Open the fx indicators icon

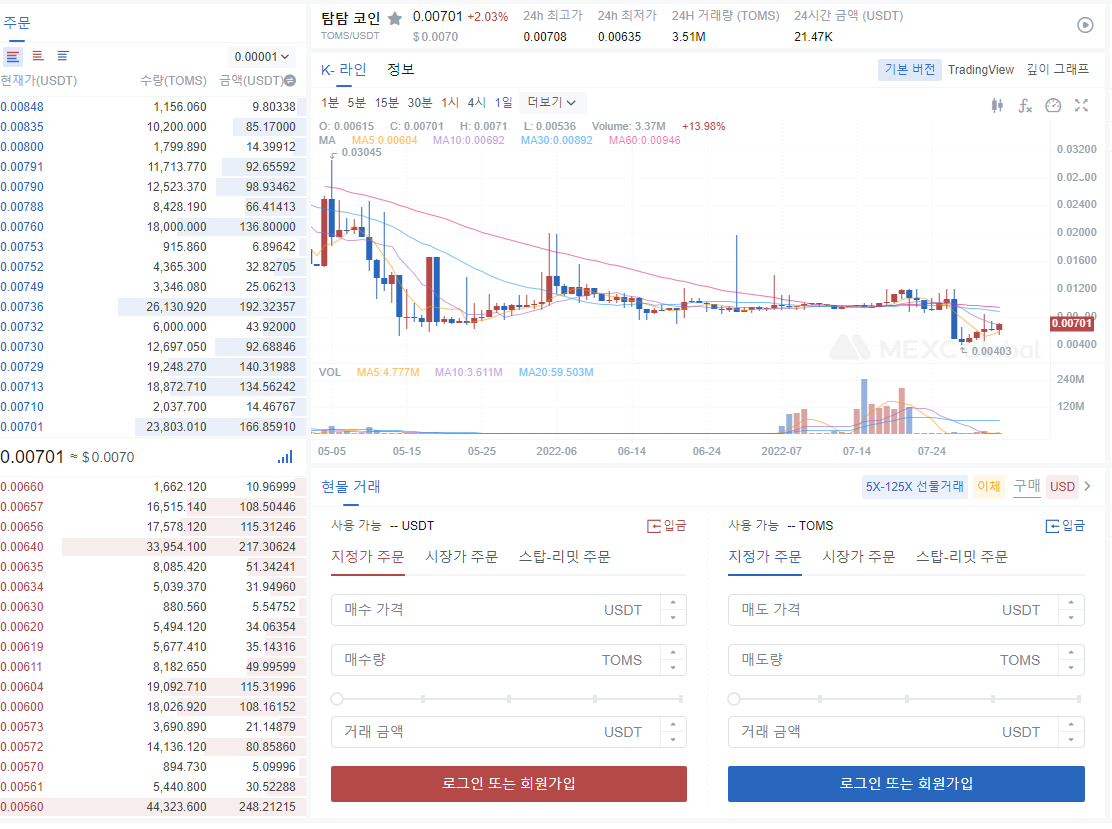click(x=1025, y=106)
